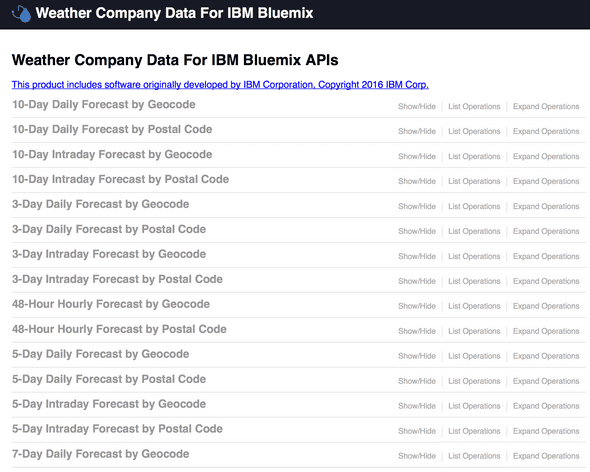Expand Operations for 10-Day Intraday Forecast by Postal Code
The height and width of the screenshot is (472, 590).
pyautogui.click(x=546, y=181)
